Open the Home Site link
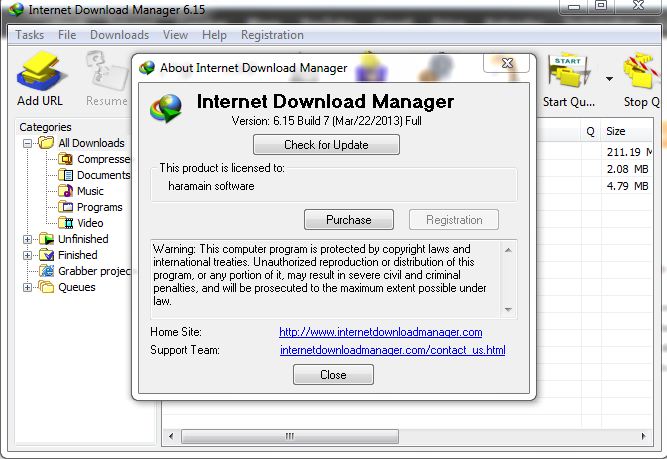The image size is (667, 459). pyautogui.click(x=380, y=332)
